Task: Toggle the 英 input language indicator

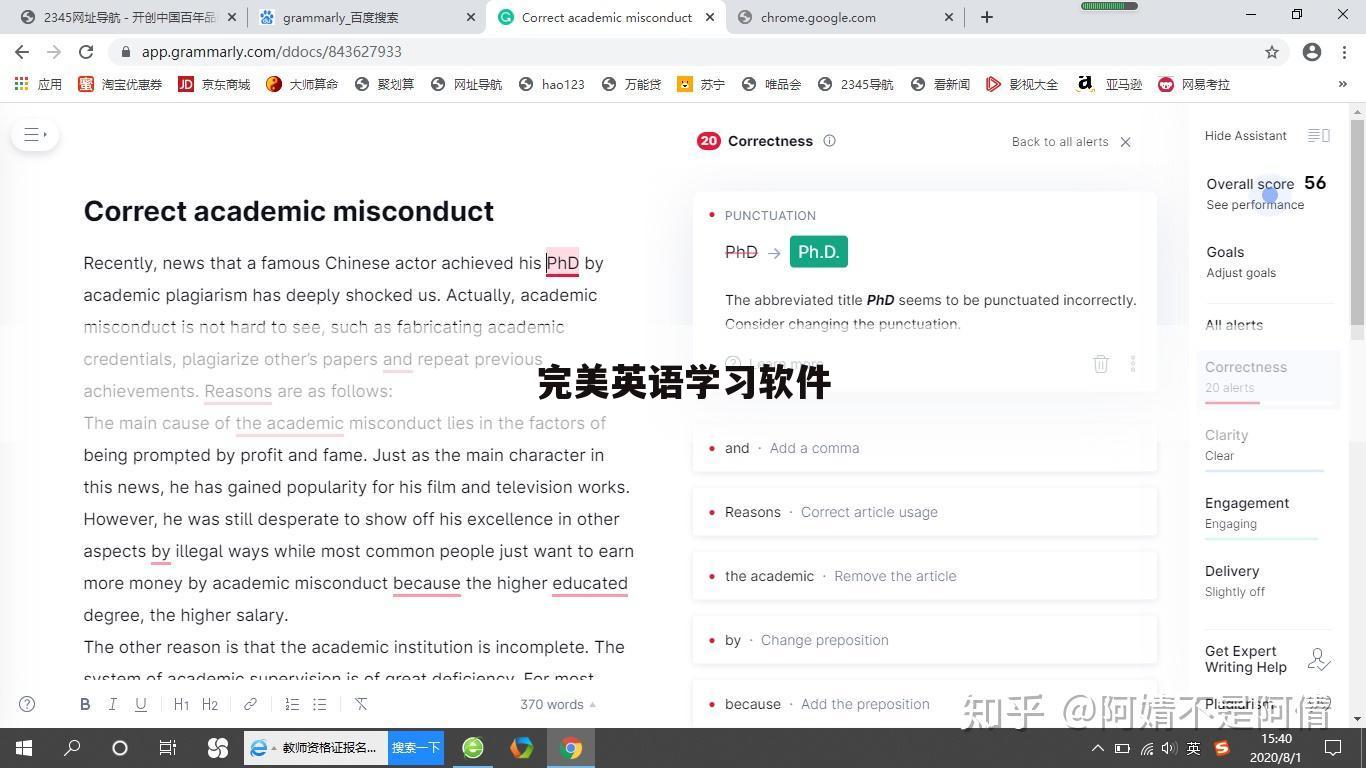Action: click(1194, 747)
